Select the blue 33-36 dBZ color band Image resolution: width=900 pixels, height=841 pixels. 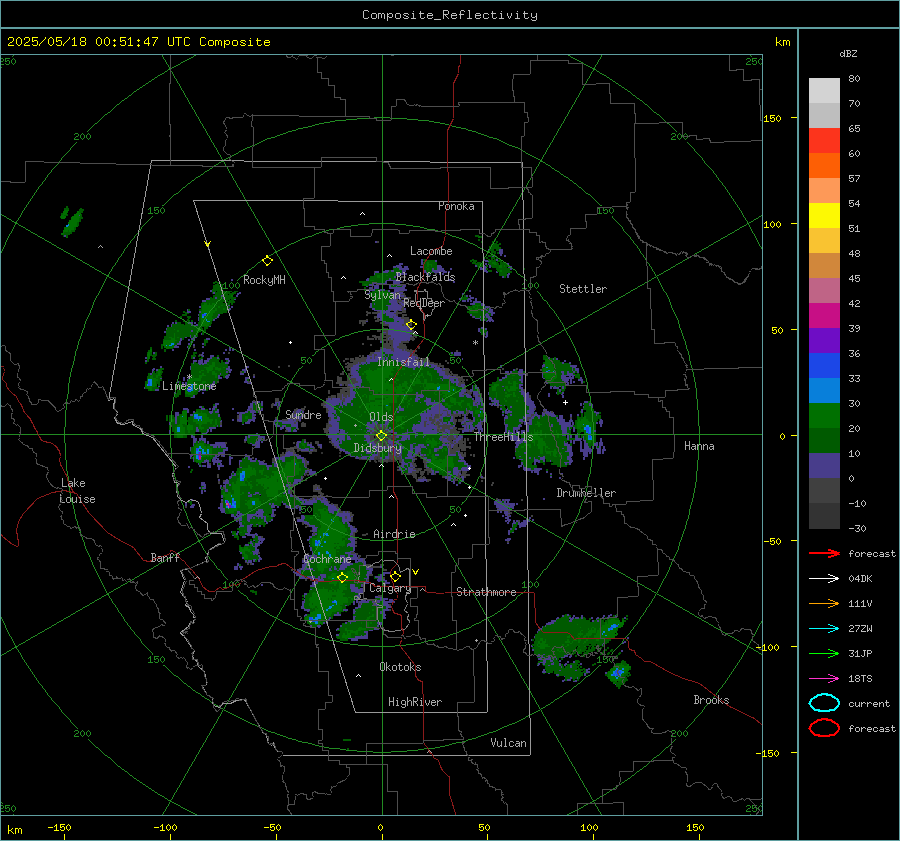pyautogui.click(x=824, y=366)
